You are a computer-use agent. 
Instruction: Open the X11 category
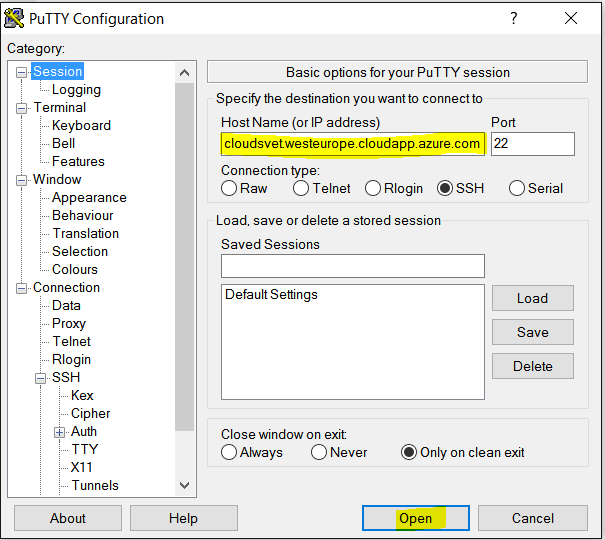pyautogui.click(x=81, y=467)
